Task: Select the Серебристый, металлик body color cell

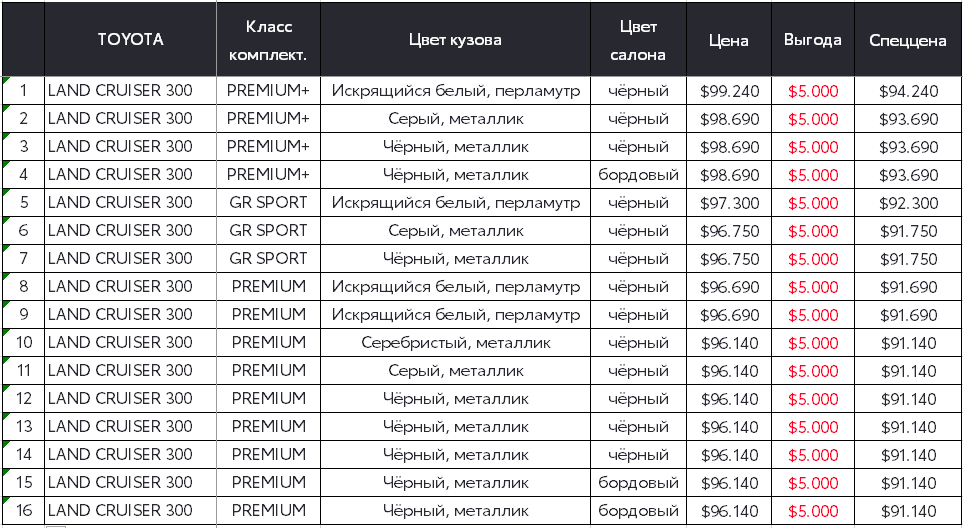Action: click(x=455, y=343)
